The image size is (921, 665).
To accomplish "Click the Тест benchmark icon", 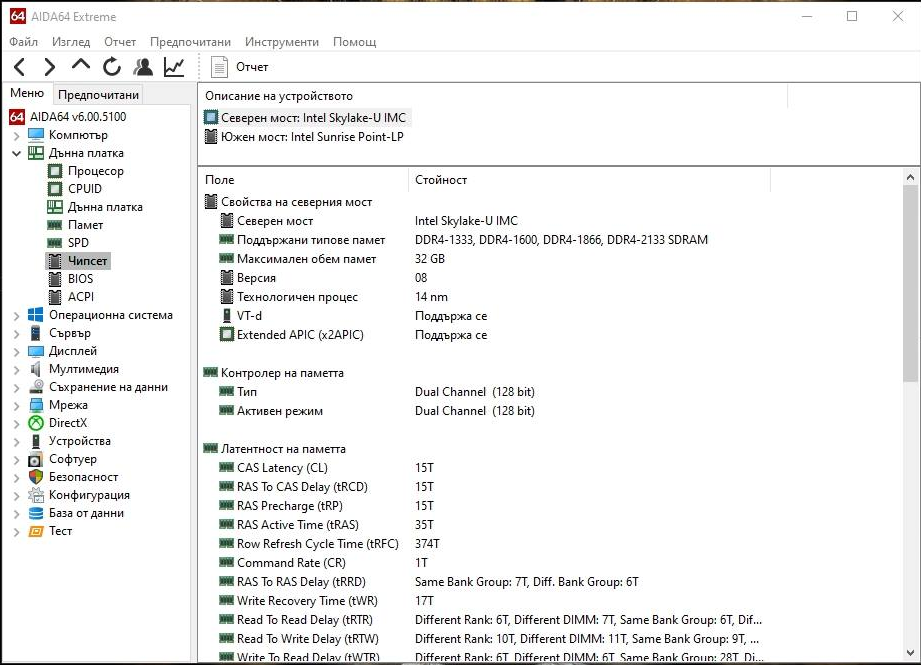I will (x=36, y=531).
